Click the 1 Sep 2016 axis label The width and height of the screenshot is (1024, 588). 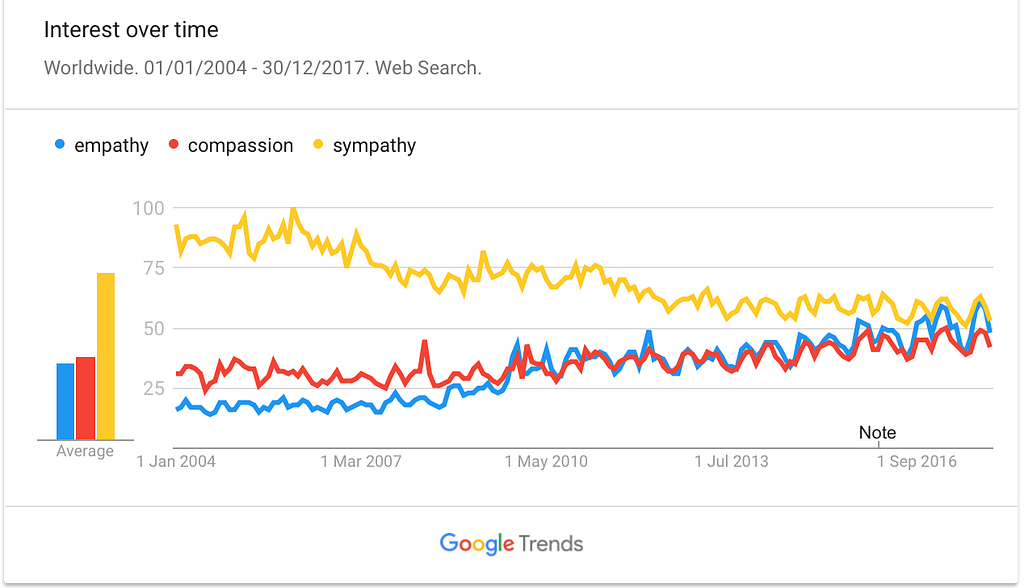pyautogui.click(x=917, y=461)
